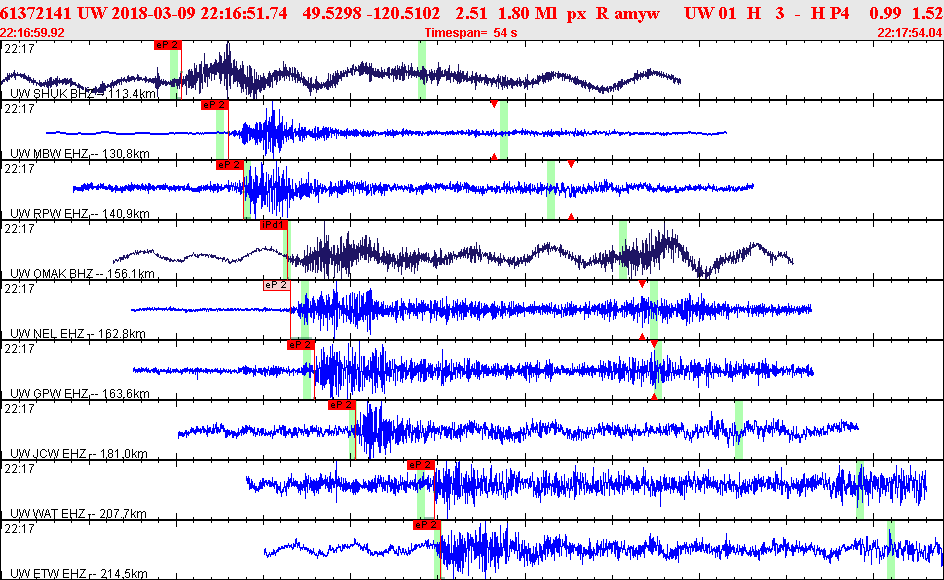The width and height of the screenshot is (944, 580).
Task: Click the pale eP 2 flag on NEL trace
Action: (276, 285)
